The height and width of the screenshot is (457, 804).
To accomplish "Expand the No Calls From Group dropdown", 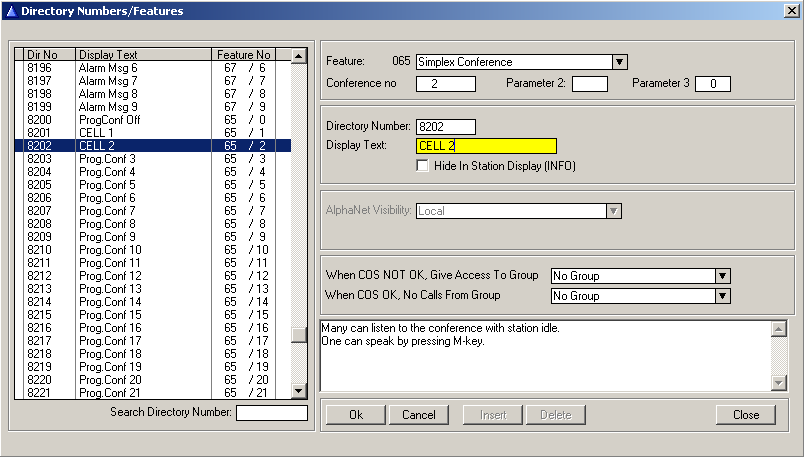I will coord(723,296).
